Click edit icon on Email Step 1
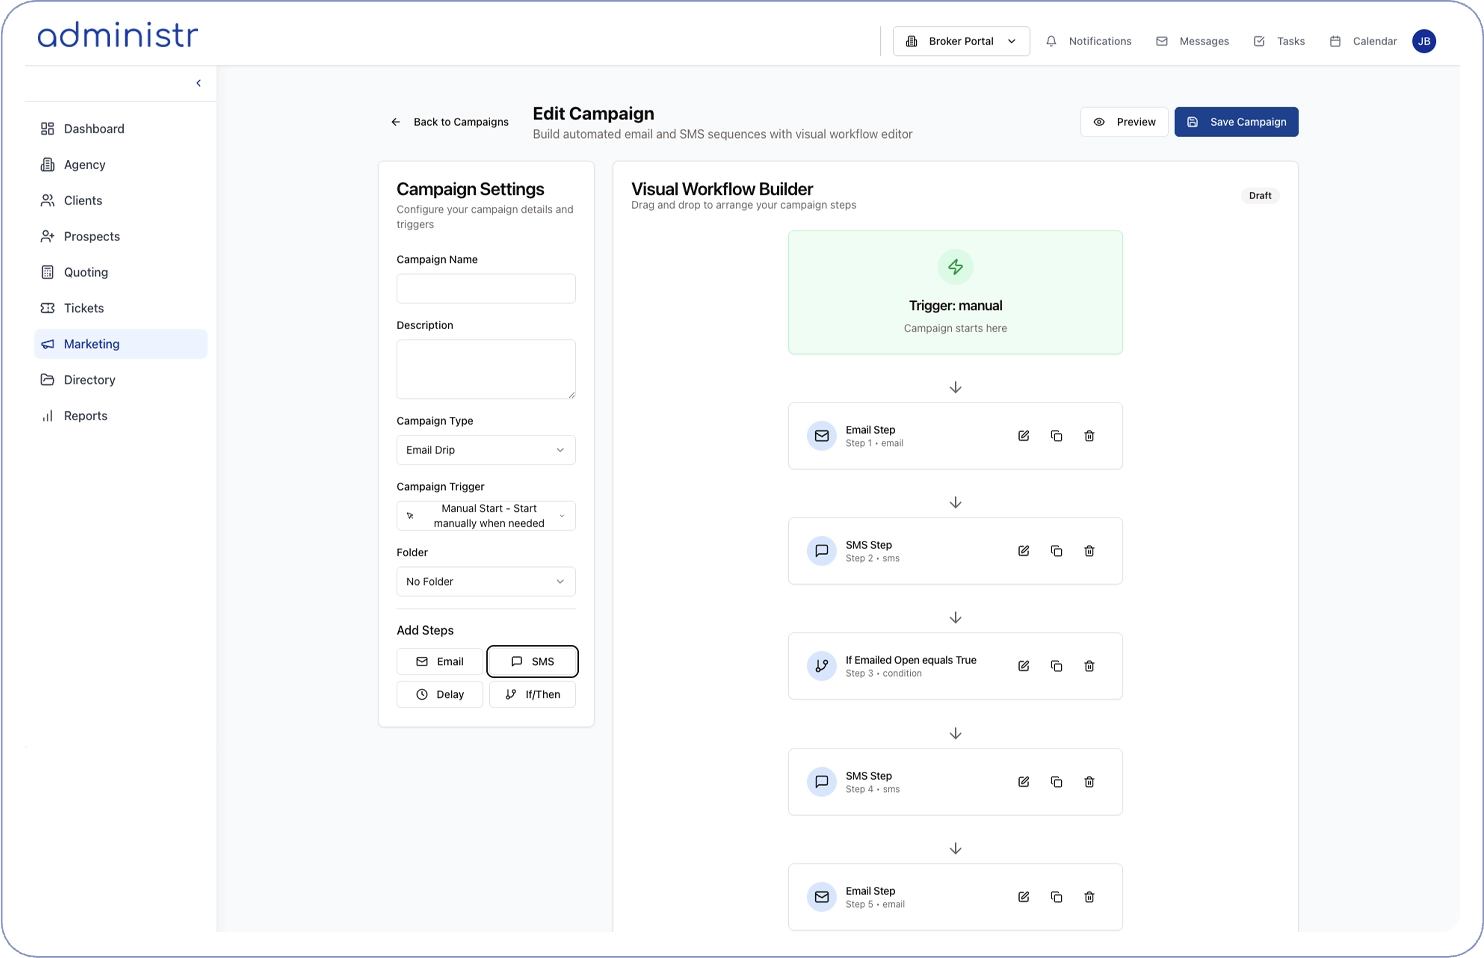This screenshot has height=958, width=1484. [1023, 436]
